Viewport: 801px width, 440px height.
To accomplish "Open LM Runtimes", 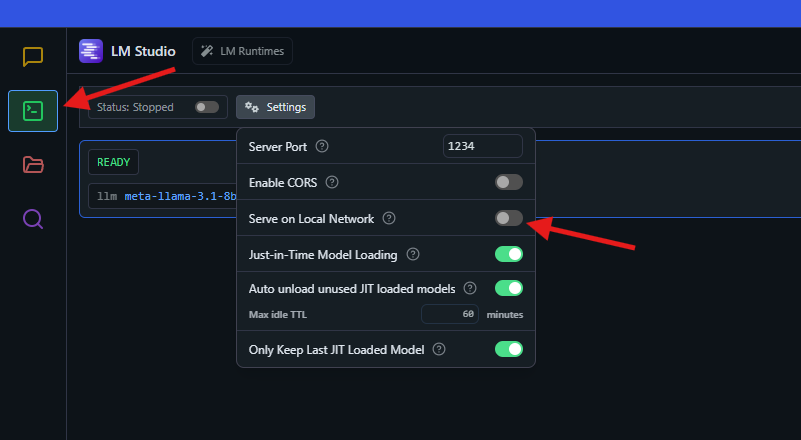I will pos(242,51).
